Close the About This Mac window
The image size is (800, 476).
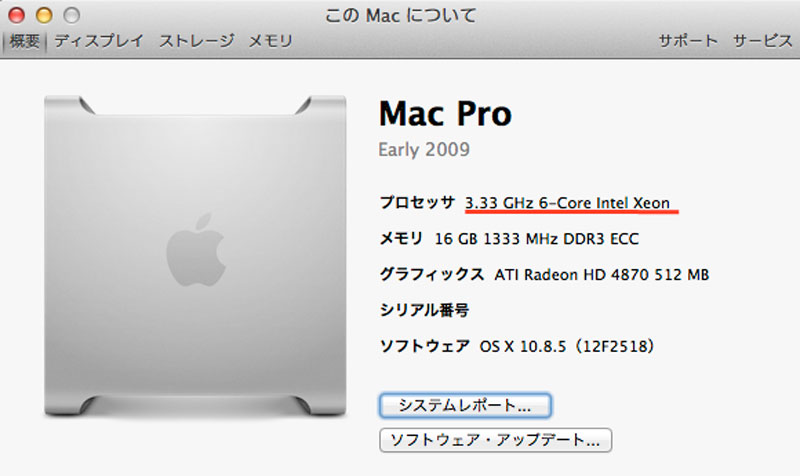[16, 15]
